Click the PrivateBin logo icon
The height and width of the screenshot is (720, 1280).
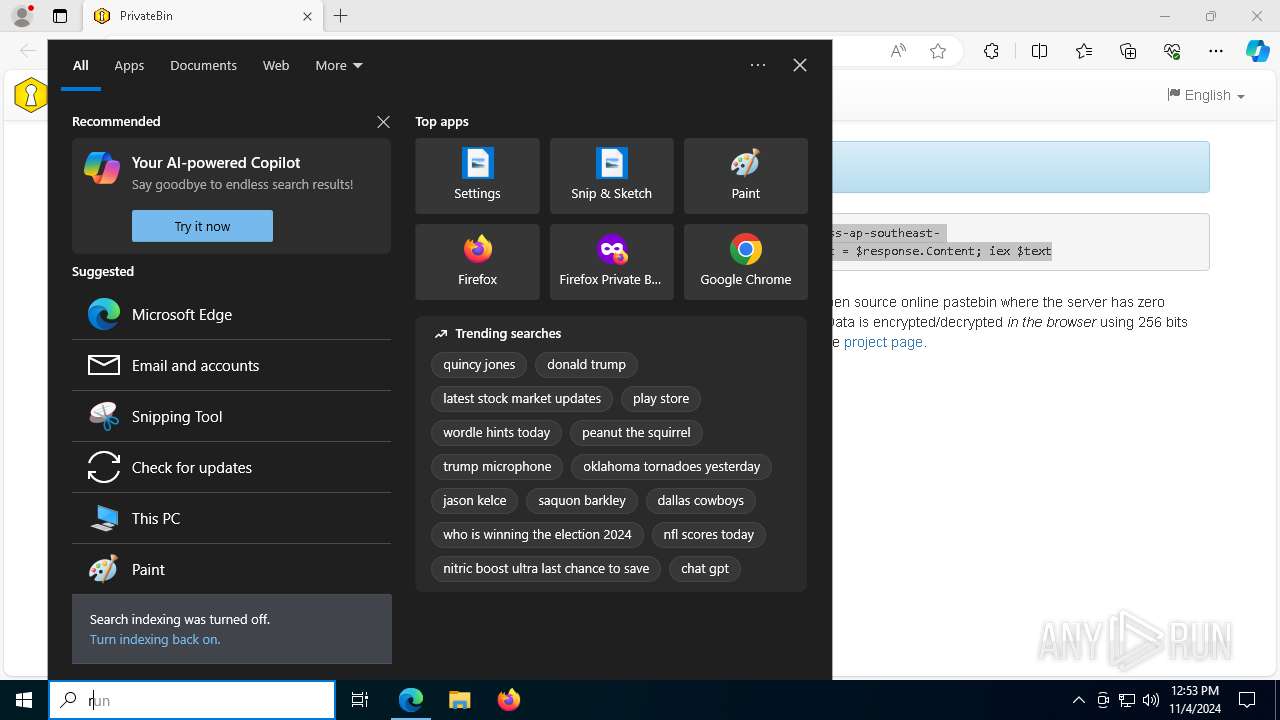(x=31, y=95)
